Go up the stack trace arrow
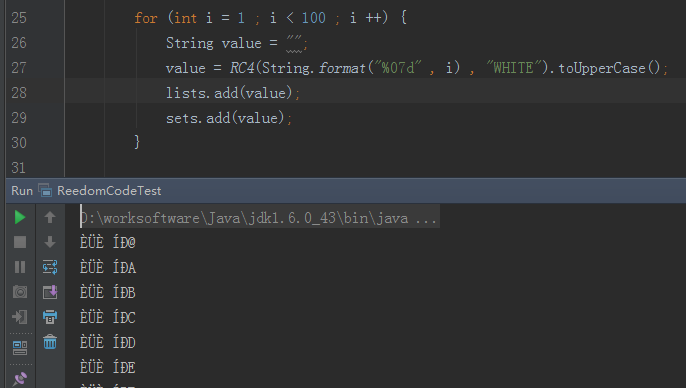The image size is (686, 388). pyautogui.click(x=50, y=217)
